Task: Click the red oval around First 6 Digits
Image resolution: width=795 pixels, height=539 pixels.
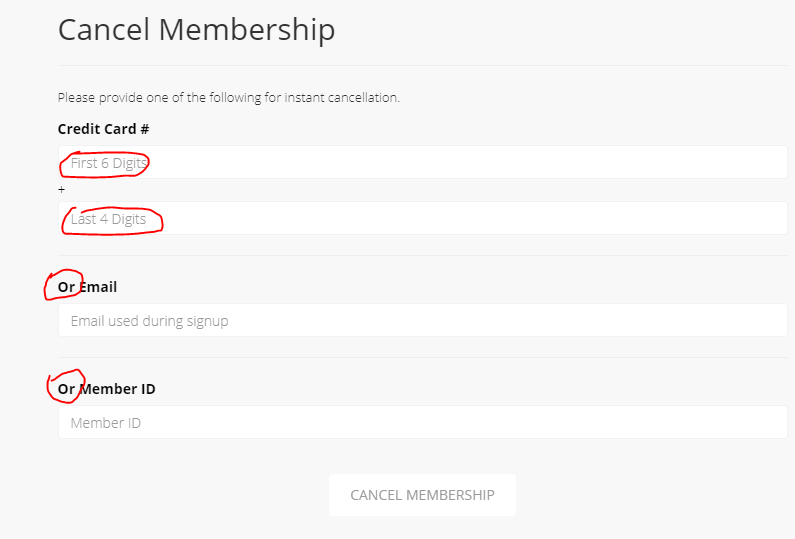Action: pos(104,164)
